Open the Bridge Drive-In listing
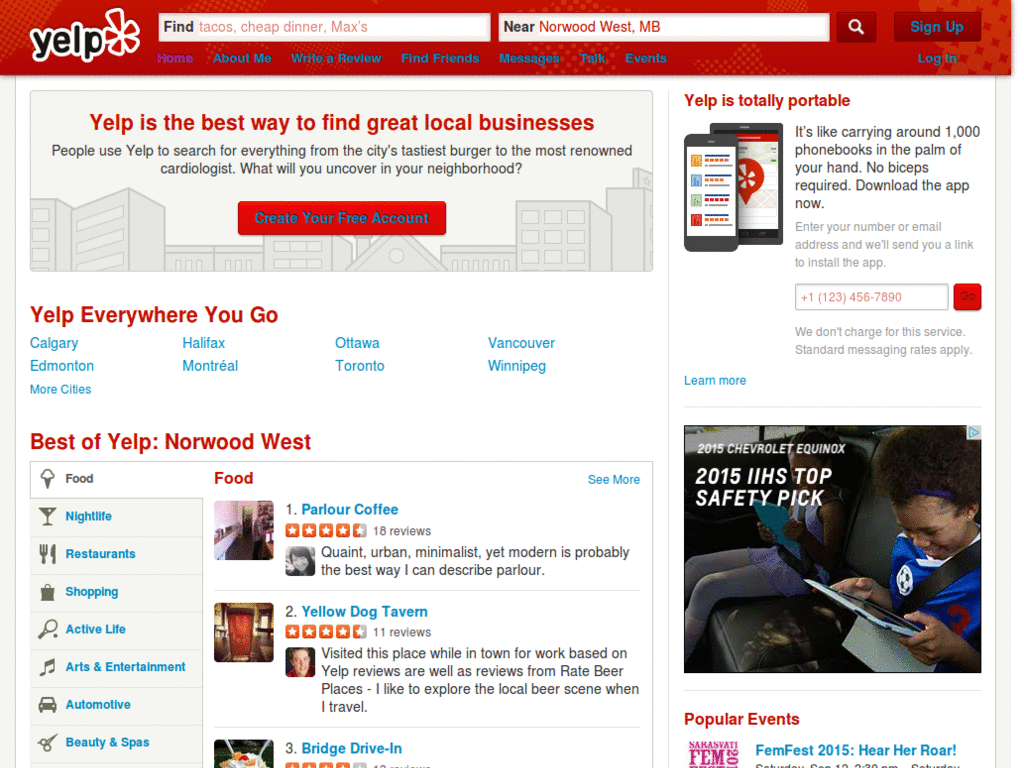 click(351, 748)
